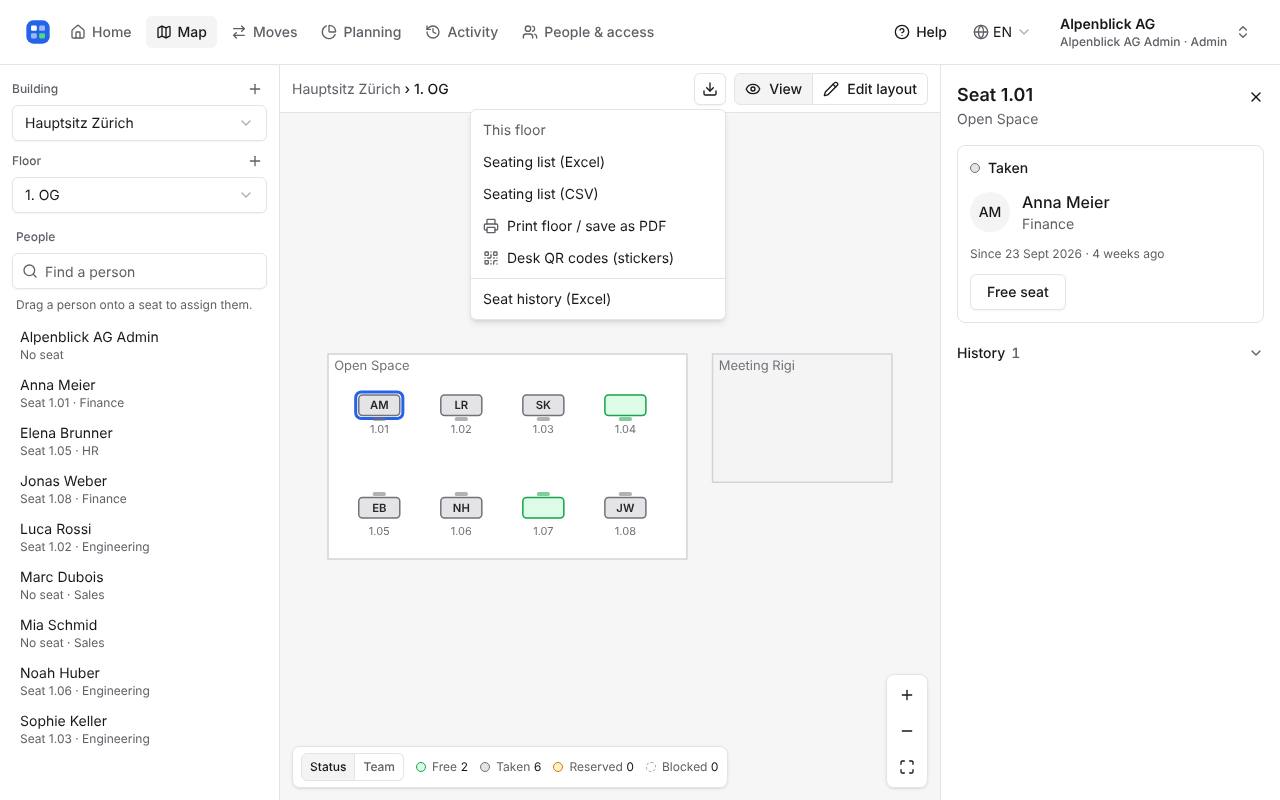Select Desk QR codes (stickers)
This screenshot has height=800, width=1280.
pyautogui.click(x=598, y=258)
